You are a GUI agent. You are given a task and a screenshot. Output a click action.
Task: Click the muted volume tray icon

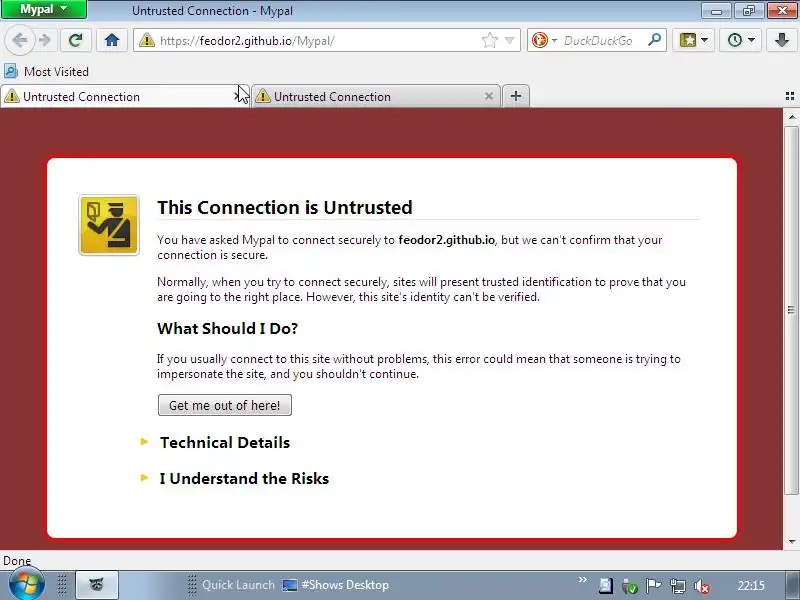[x=702, y=586]
